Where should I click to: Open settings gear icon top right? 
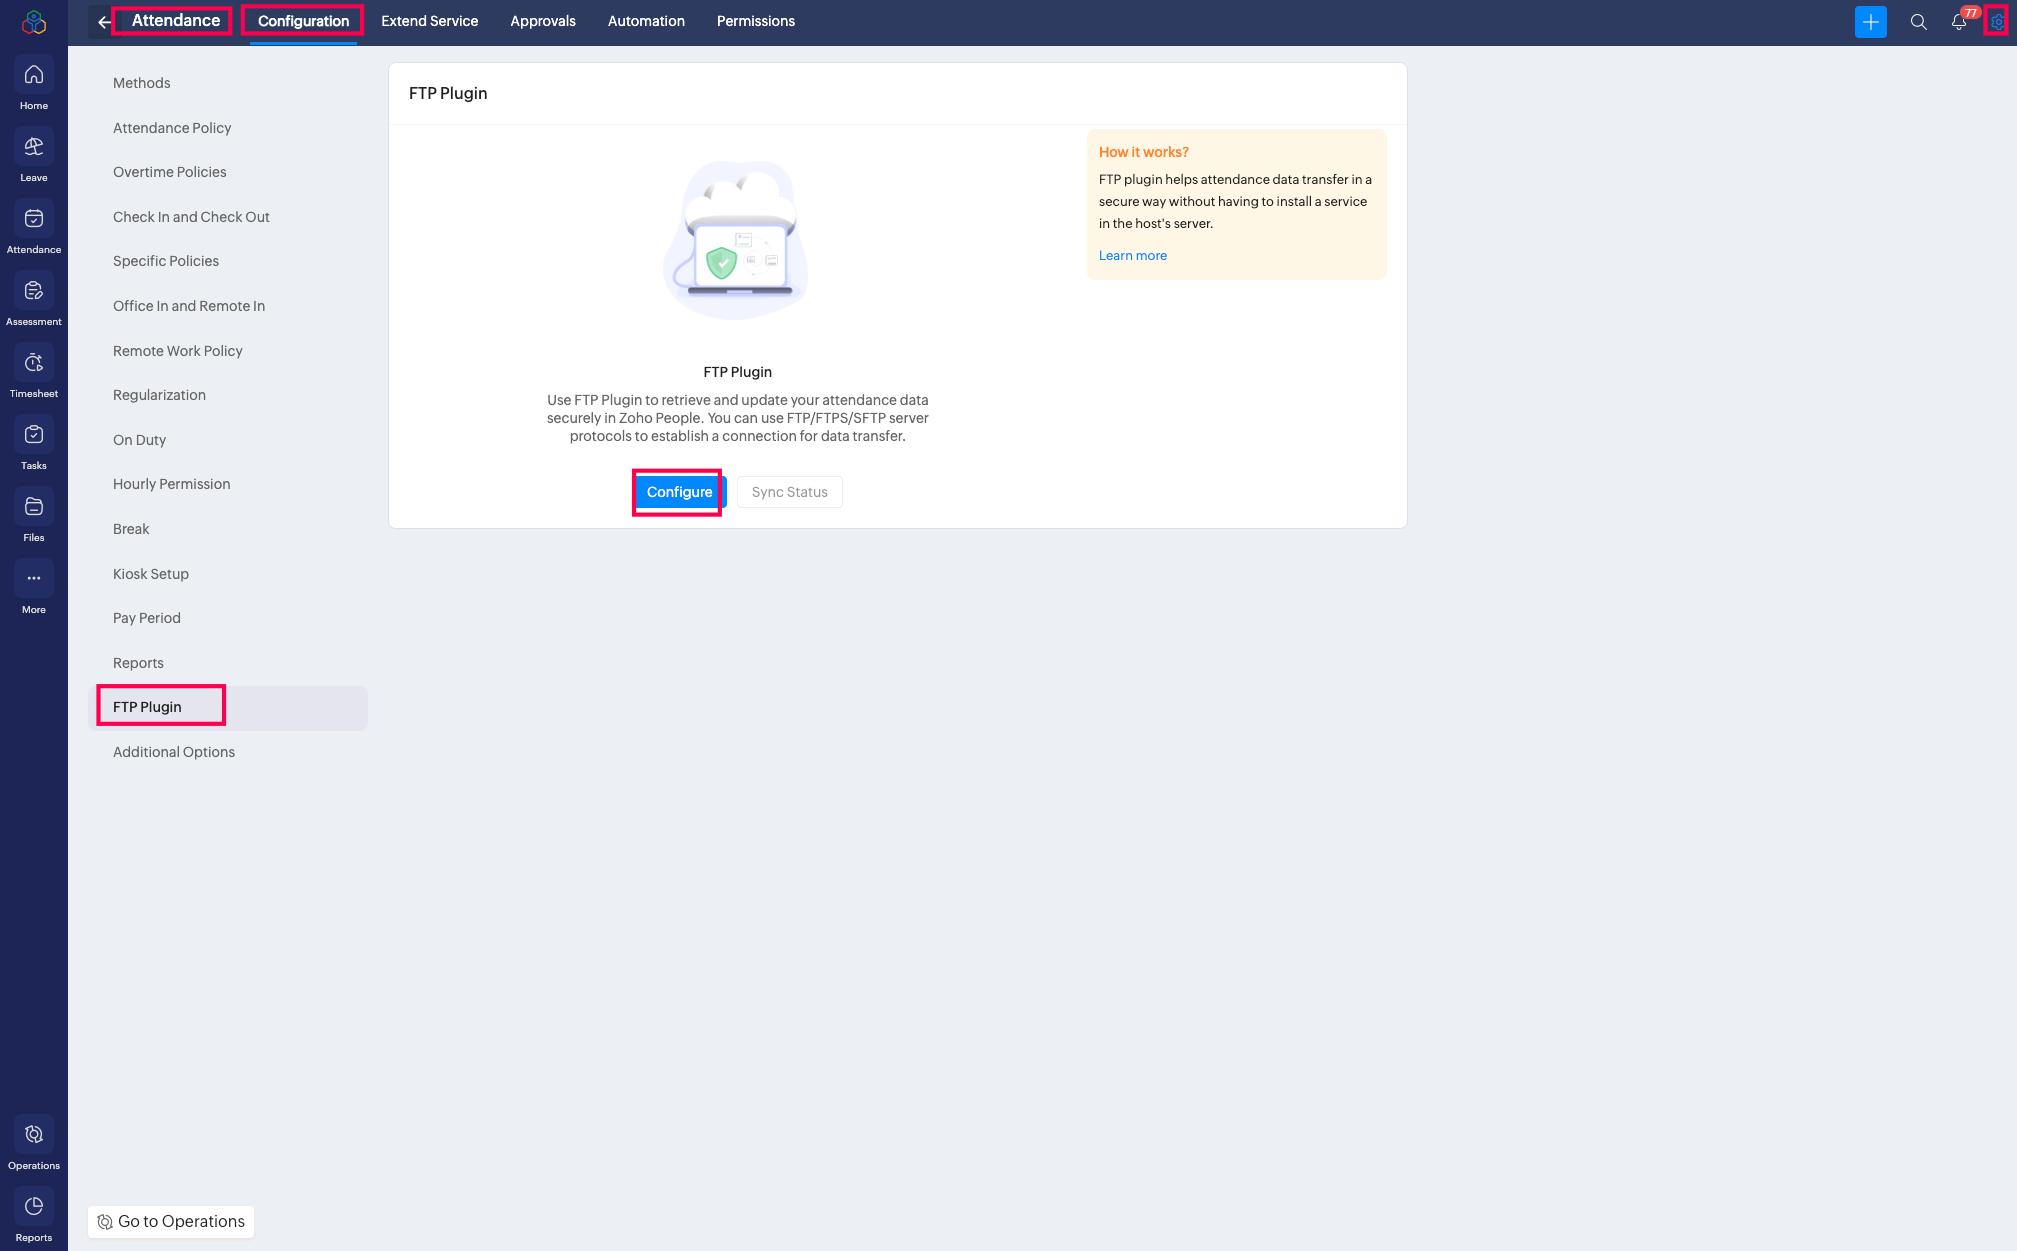click(x=1997, y=21)
